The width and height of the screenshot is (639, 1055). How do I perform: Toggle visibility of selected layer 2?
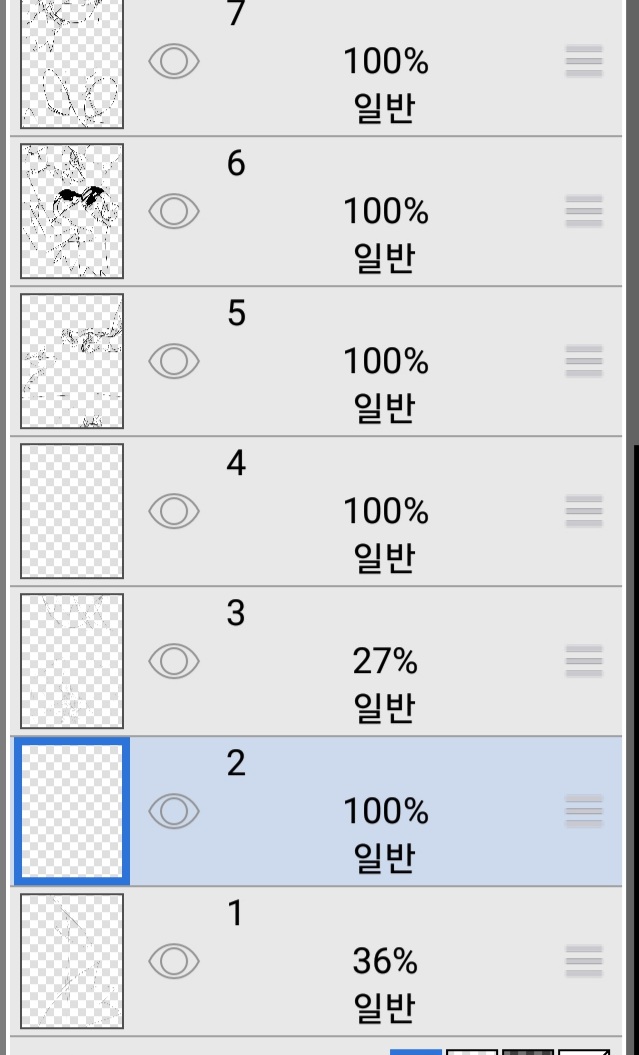coord(174,811)
